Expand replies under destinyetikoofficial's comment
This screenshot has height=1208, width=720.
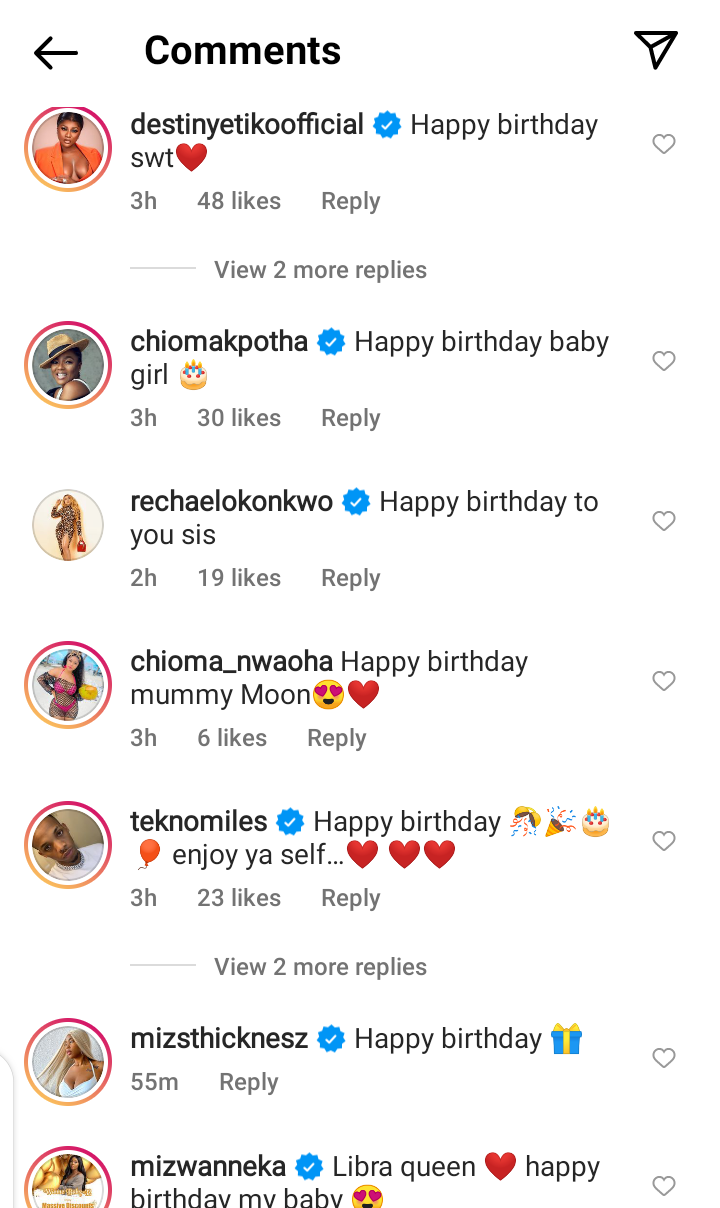pos(320,270)
